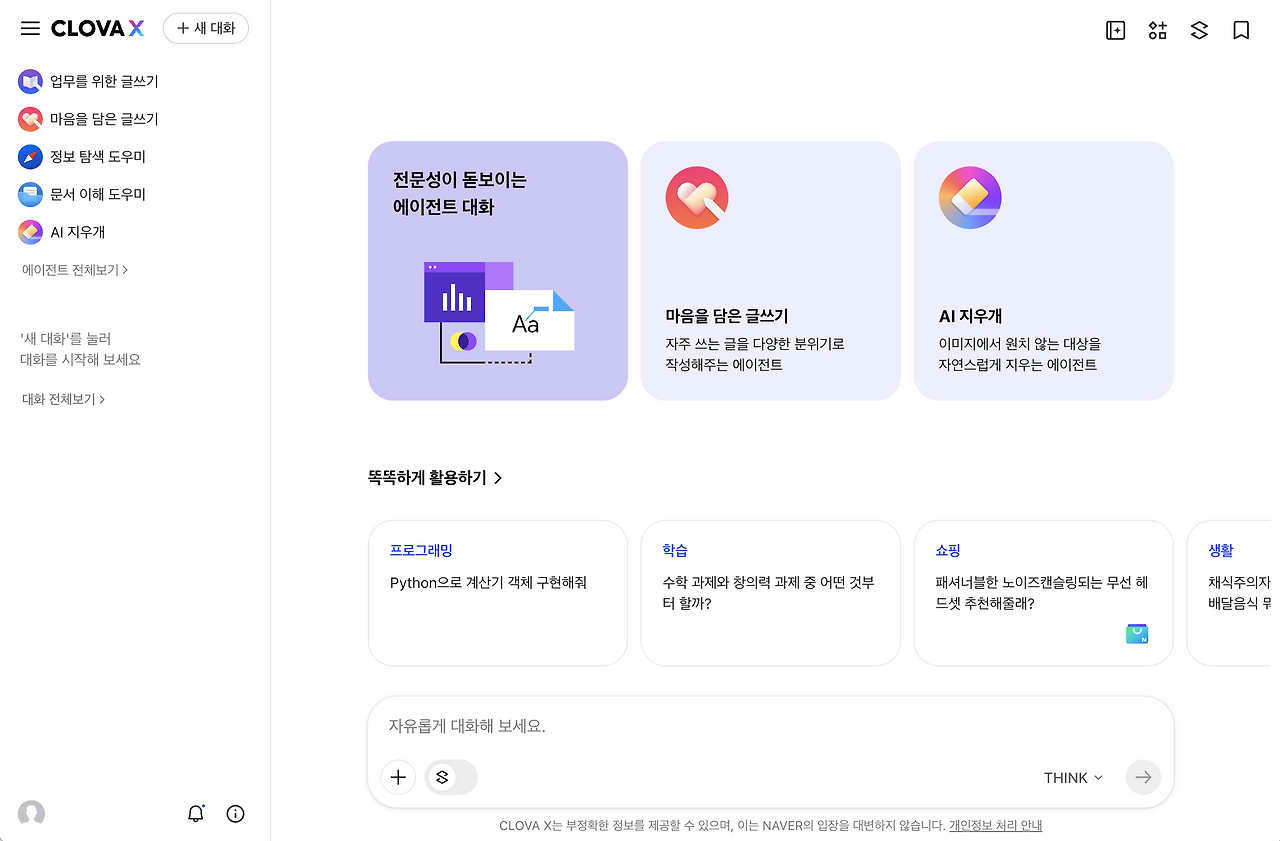Screen dimensions: 1280x841
Task: Select 업무를 위한 글쓰기 in sidebar
Action: pyautogui.click(x=104, y=82)
